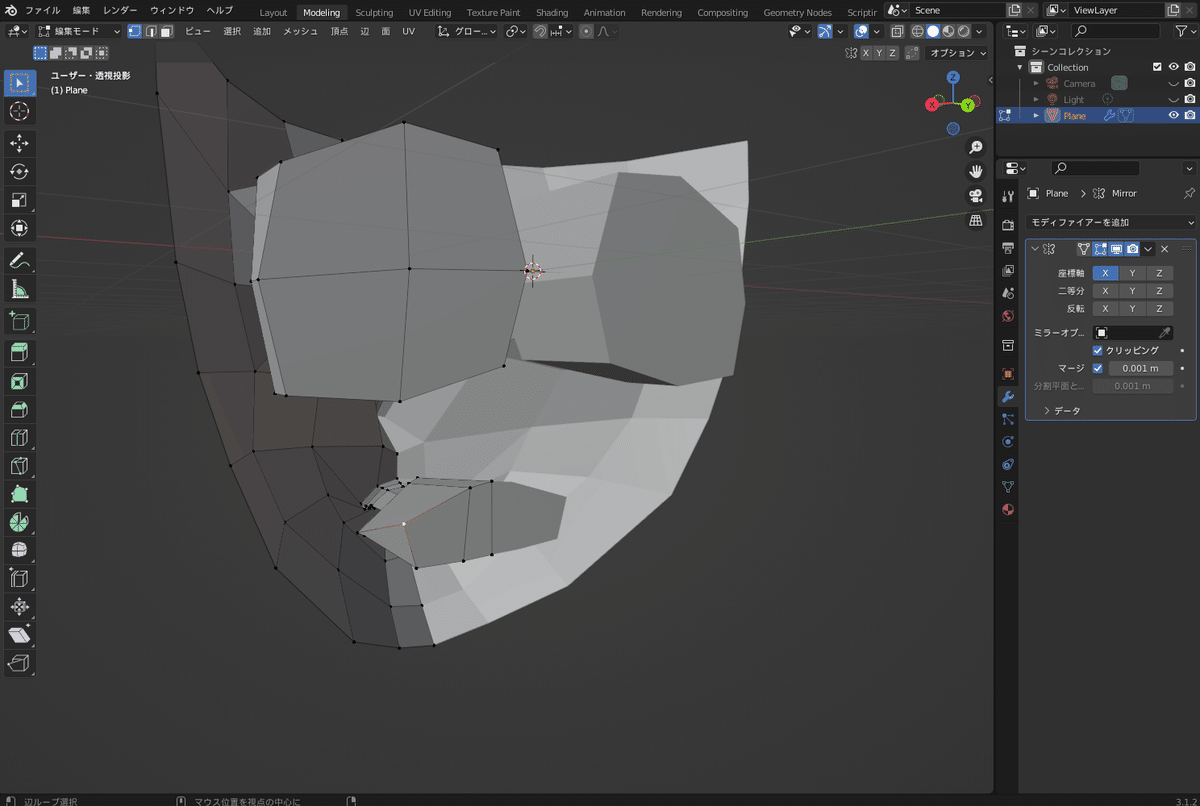Image resolution: width=1200 pixels, height=806 pixels.
Task: Toggle X-ray display in viewport header
Action: [x=896, y=31]
